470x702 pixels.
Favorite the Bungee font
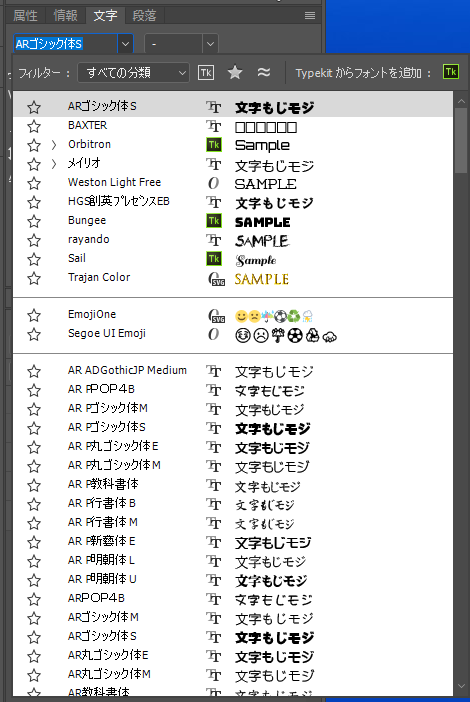coord(34,221)
